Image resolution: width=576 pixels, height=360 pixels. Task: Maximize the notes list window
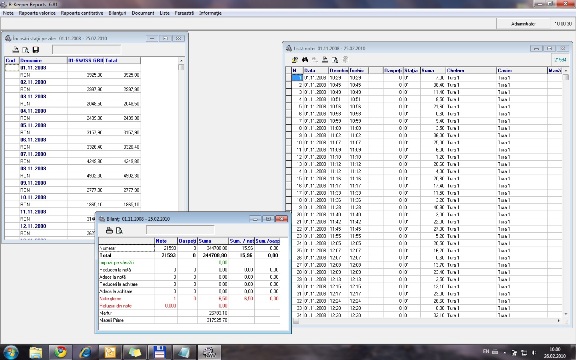(549, 48)
